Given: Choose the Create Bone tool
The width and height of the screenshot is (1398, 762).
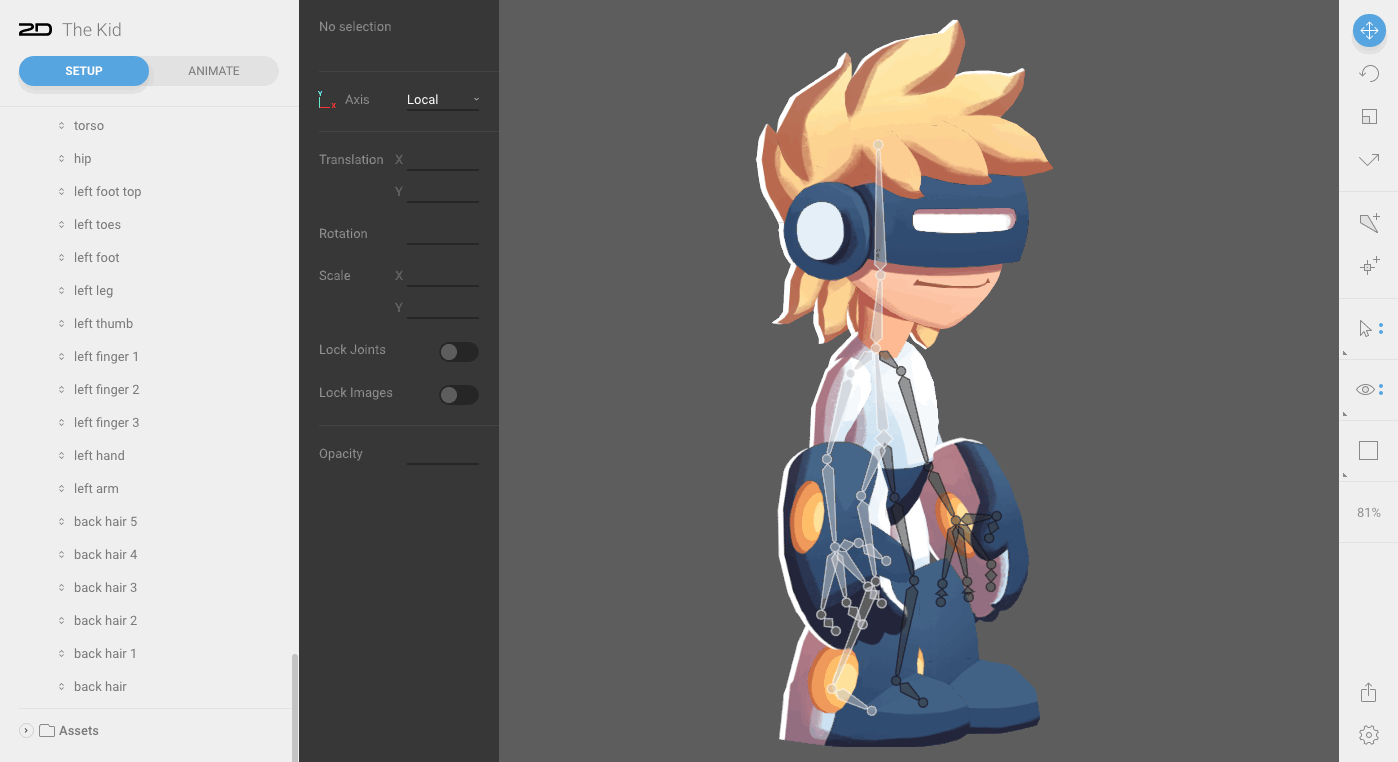Looking at the screenshot, I should [1369, 222].
